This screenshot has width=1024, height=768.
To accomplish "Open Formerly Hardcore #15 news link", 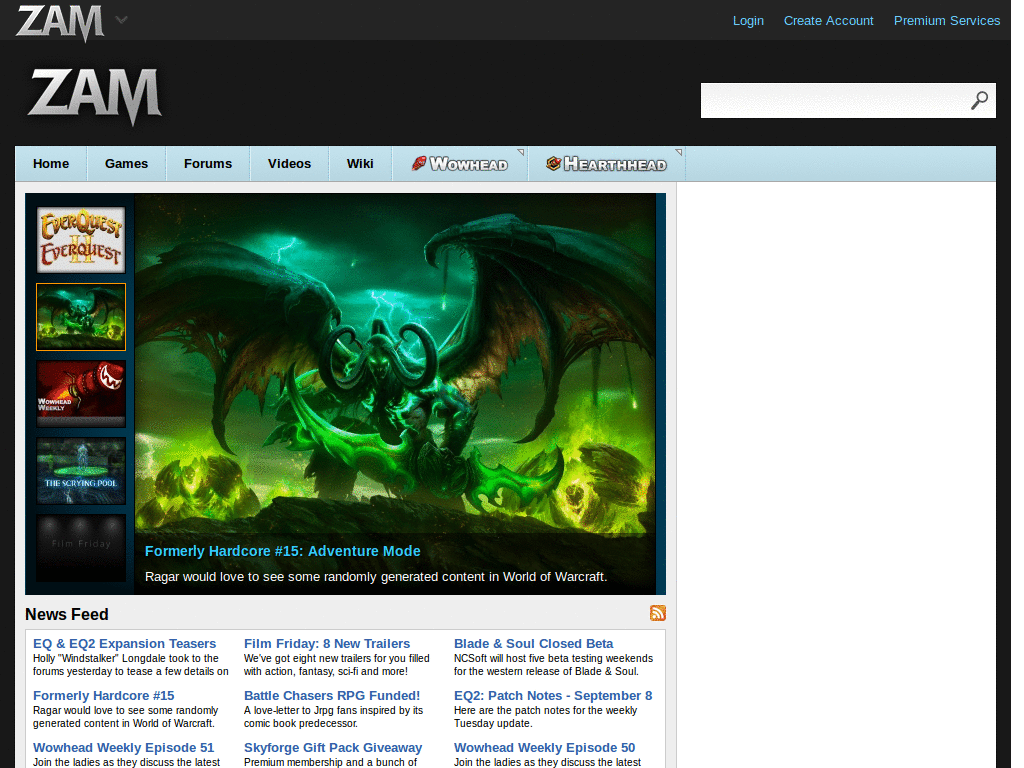I will [x=104, y=696].
